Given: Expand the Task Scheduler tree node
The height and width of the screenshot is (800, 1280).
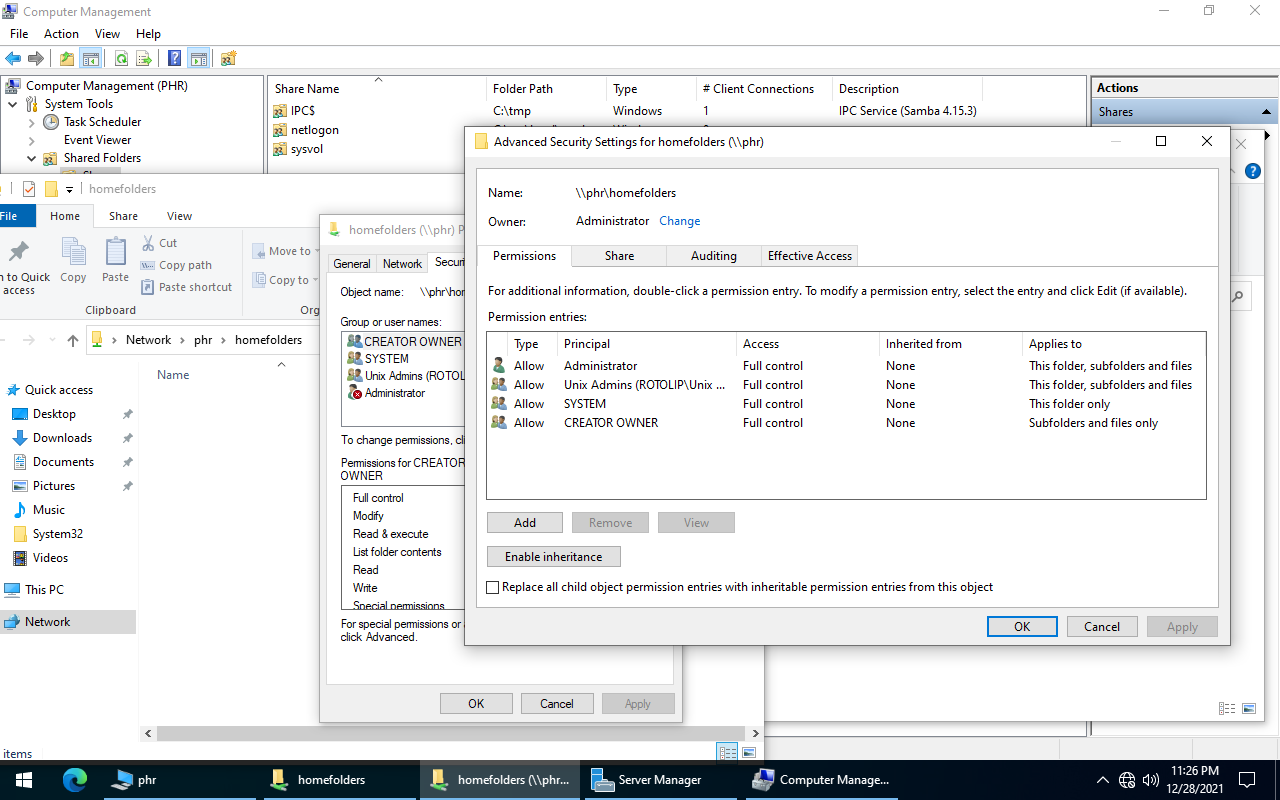Looking at the screenshot, I should [x=31, y=122].
